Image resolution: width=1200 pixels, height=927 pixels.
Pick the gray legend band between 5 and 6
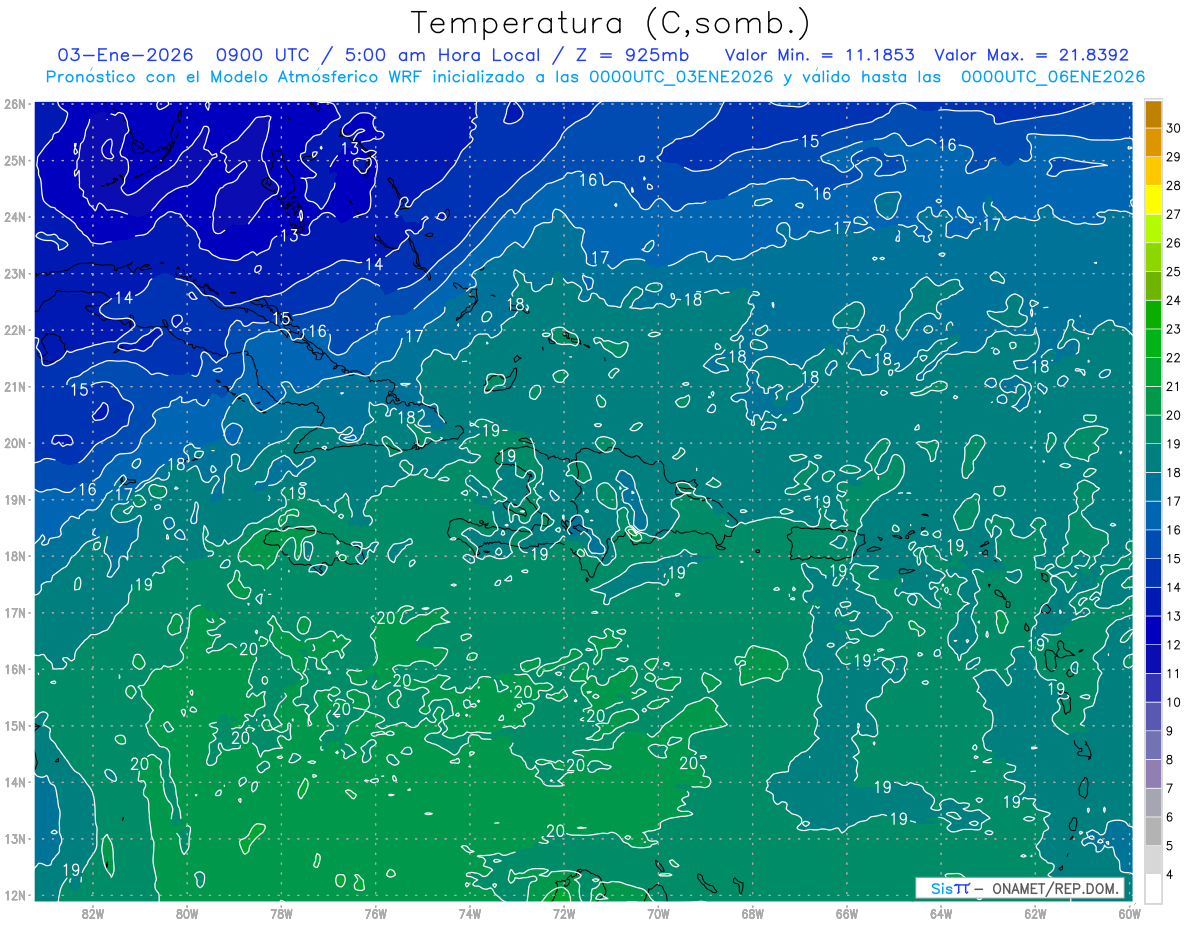(x=1153, y=831)
